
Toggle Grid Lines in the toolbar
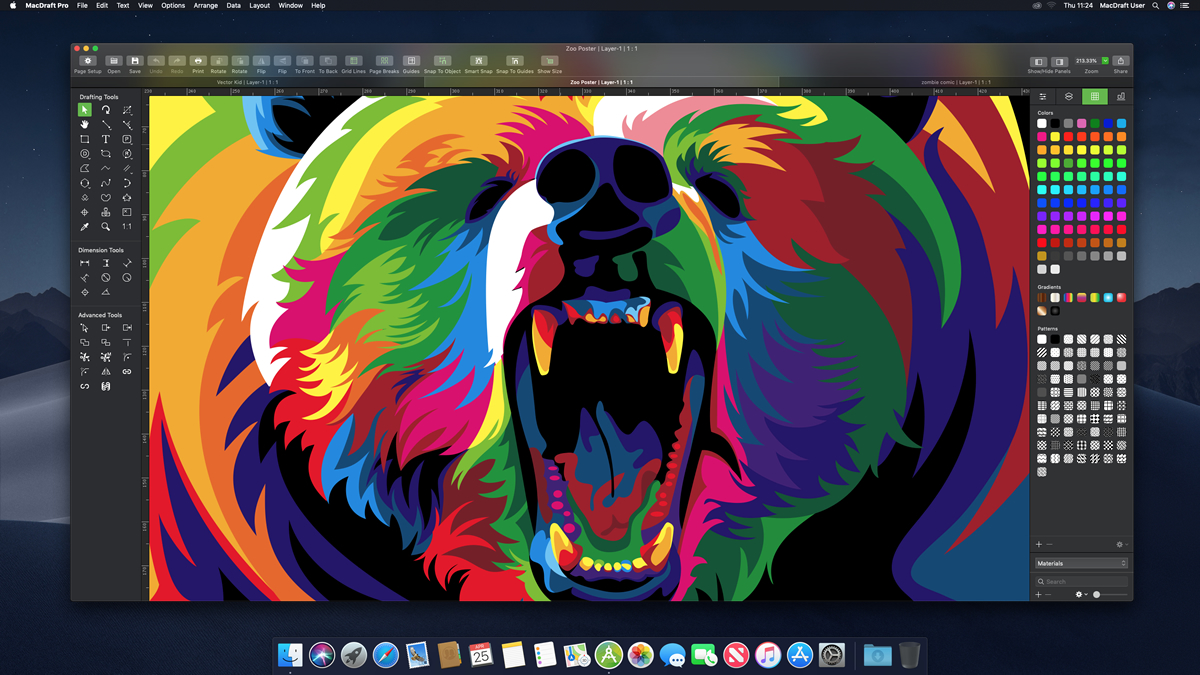[354, 60]
